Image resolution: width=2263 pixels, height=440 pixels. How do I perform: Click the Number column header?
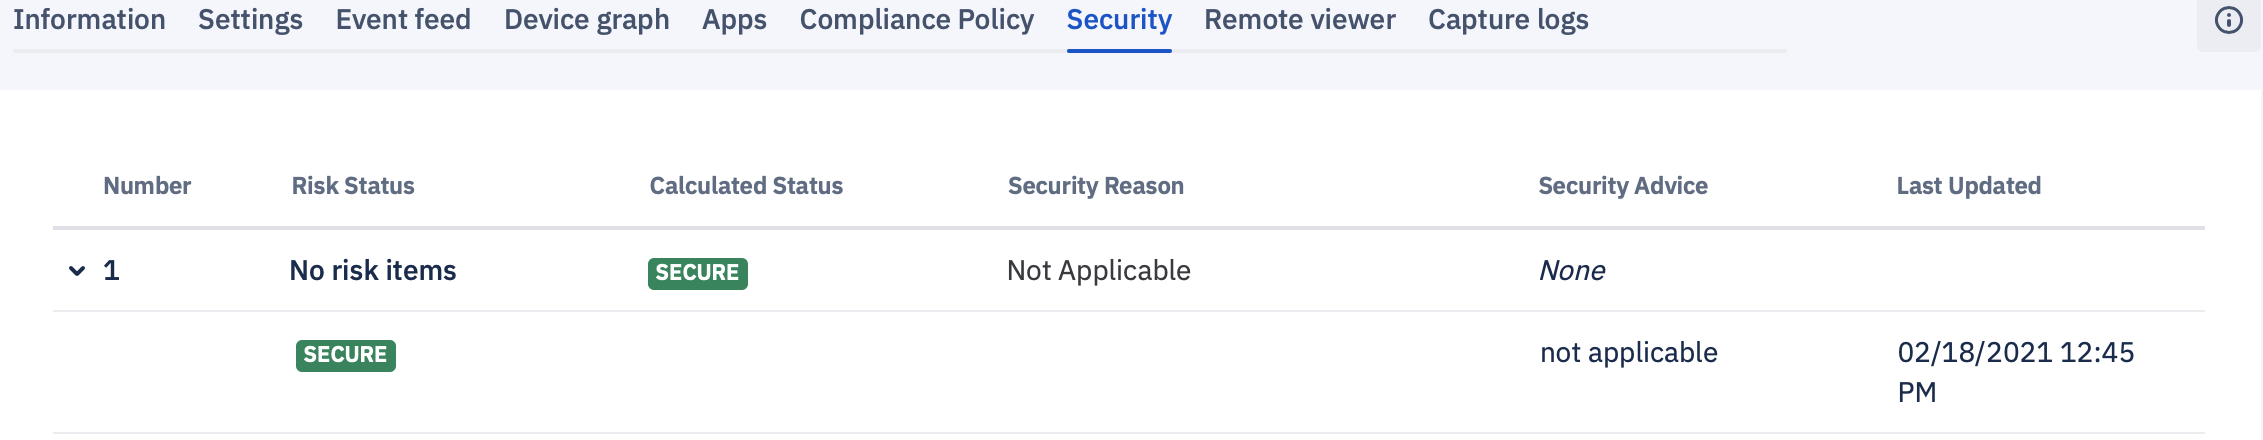coord(147,186)
